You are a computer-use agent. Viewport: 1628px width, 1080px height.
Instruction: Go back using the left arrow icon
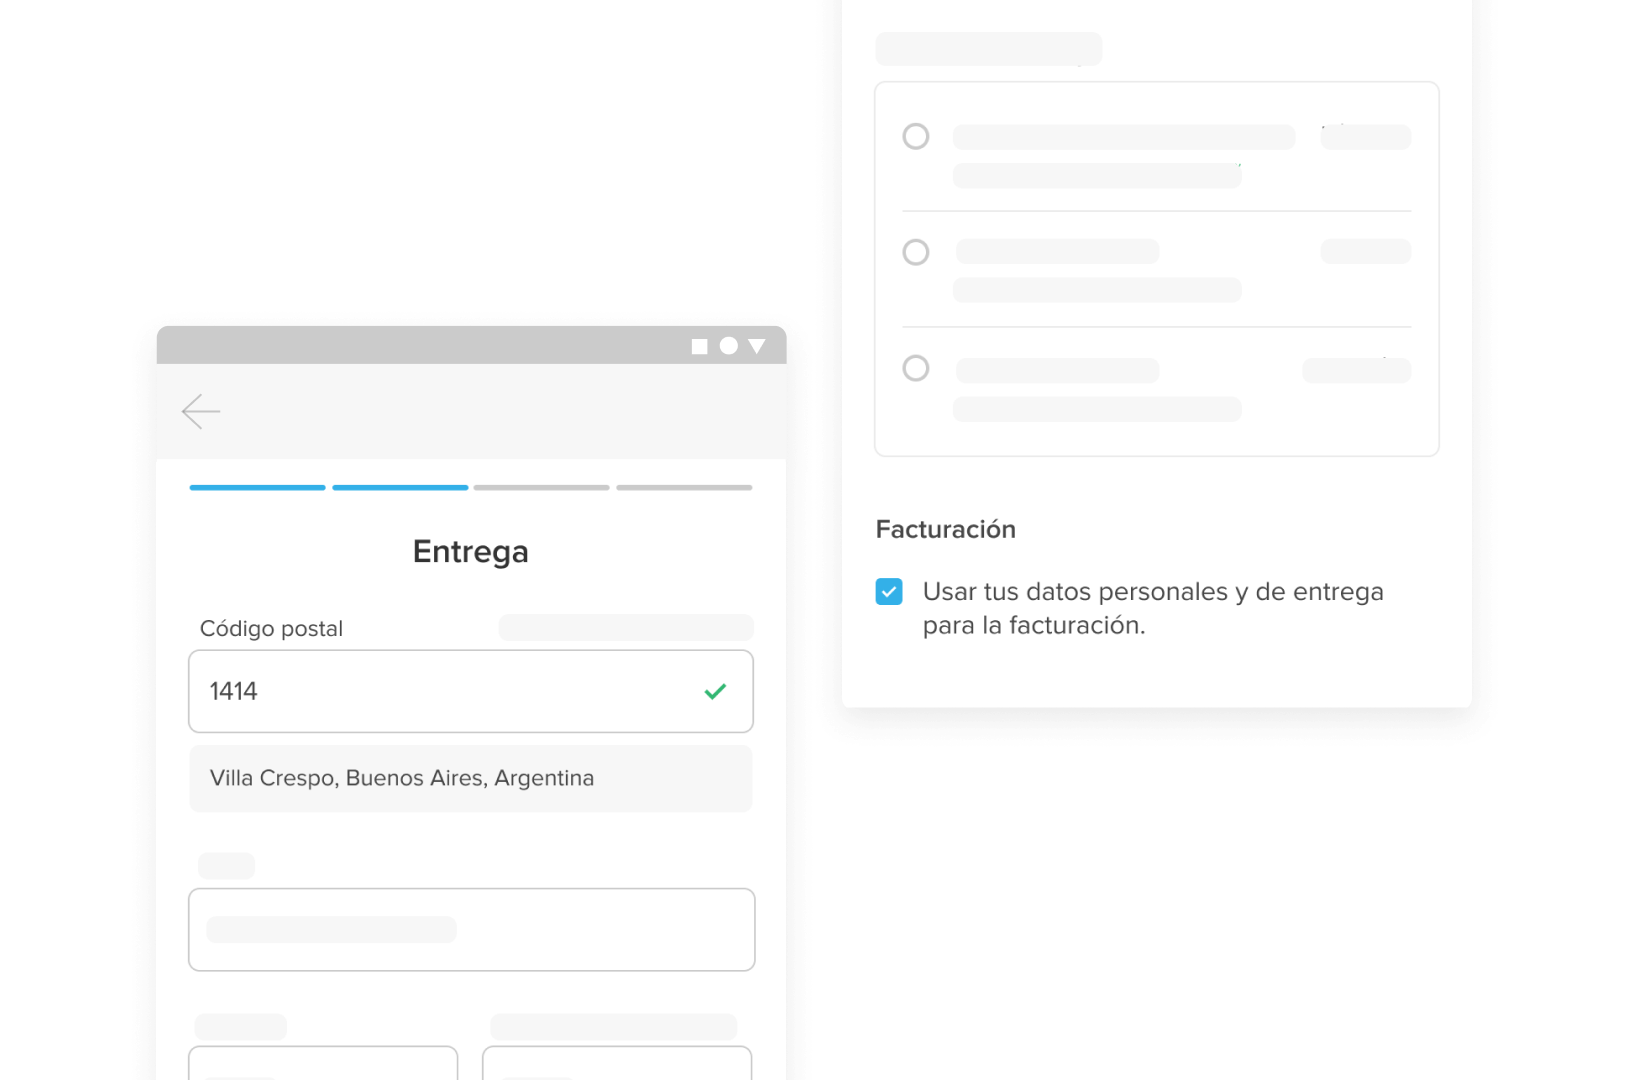201,411
